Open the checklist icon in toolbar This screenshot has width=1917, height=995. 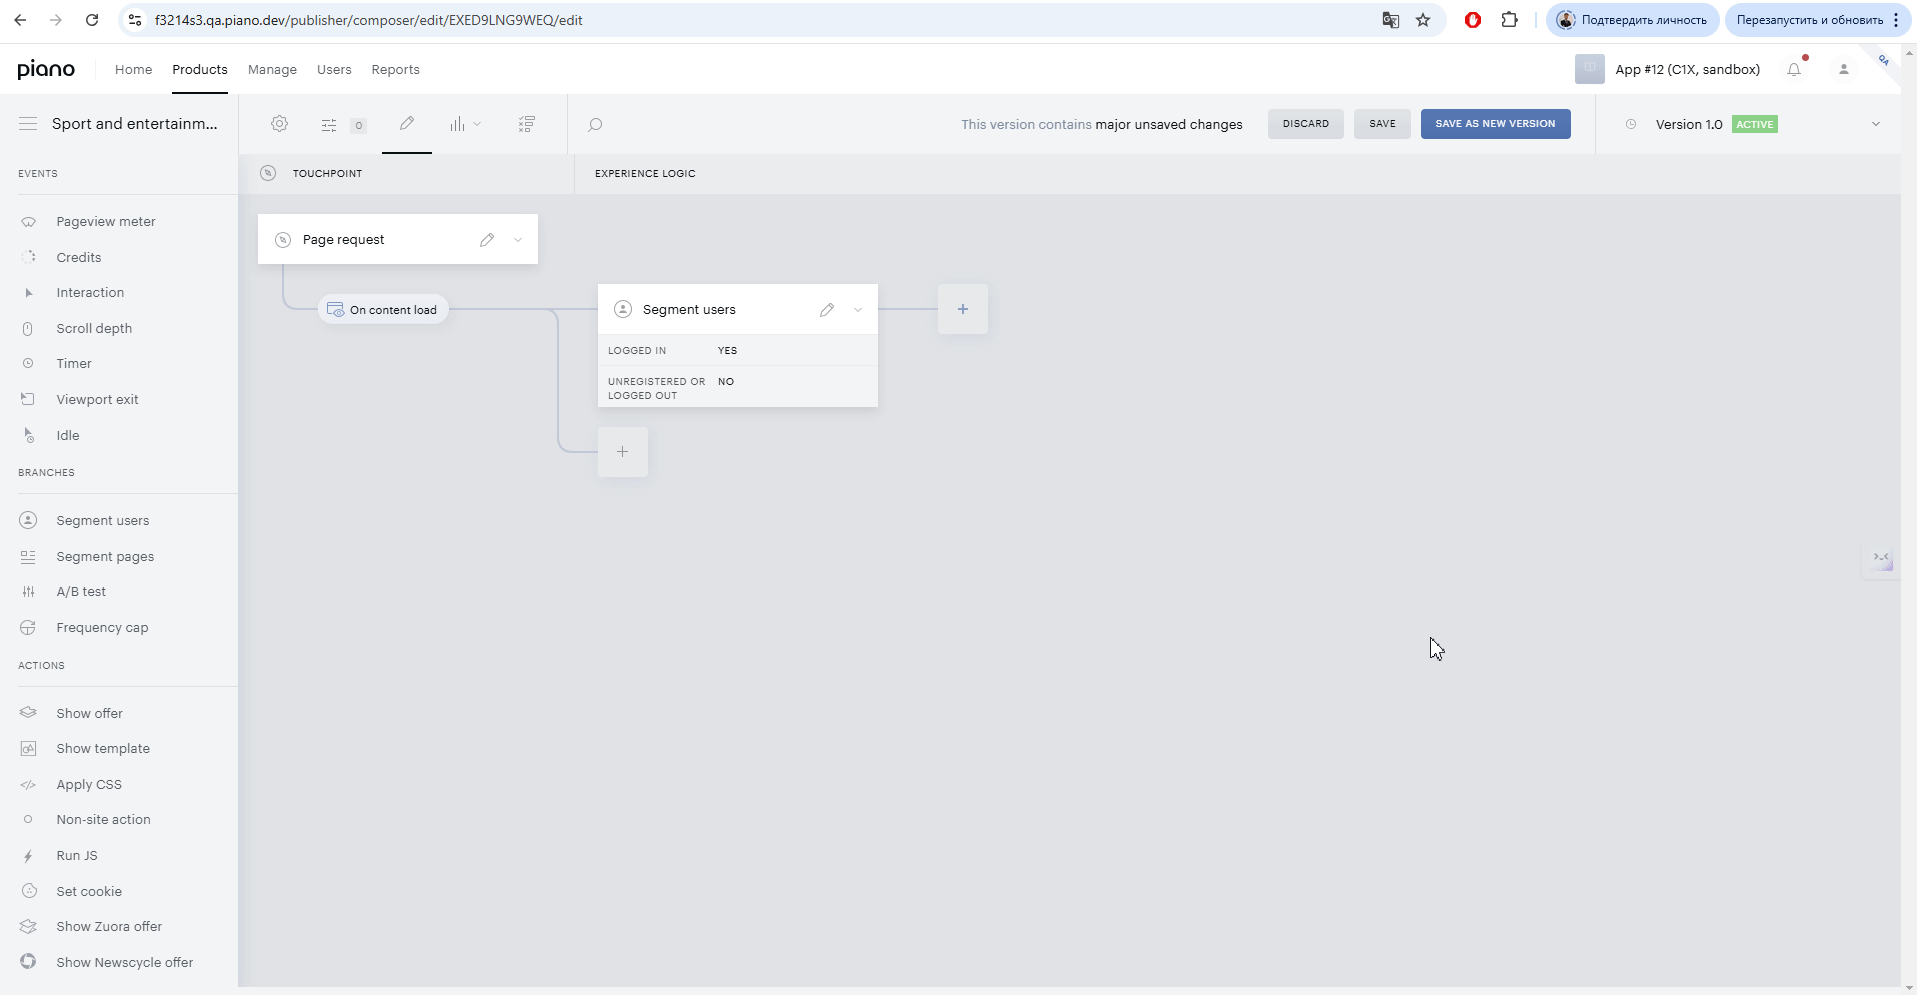(527, 124)
